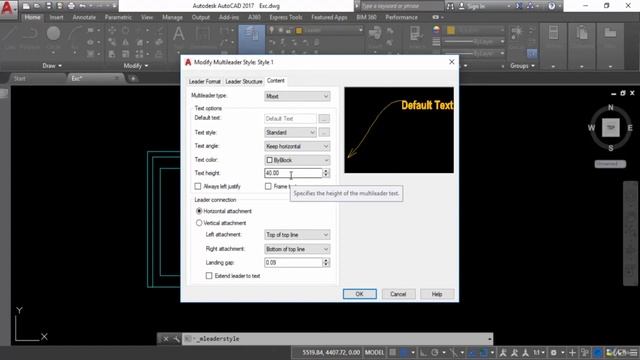Click the Text height spinner arrows

pos(326,173)
